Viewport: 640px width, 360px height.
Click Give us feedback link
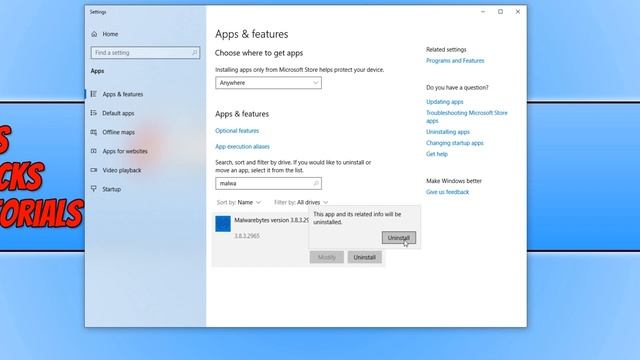coord(447,192)
